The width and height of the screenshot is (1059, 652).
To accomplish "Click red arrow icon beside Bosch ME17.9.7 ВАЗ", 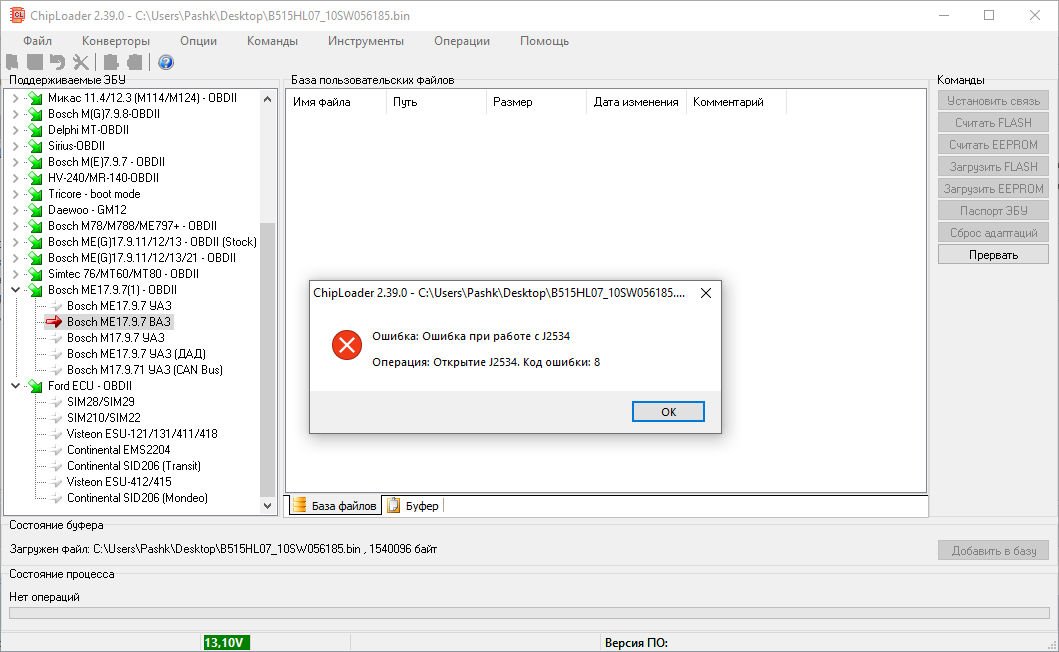I will (x=54, y=322).
